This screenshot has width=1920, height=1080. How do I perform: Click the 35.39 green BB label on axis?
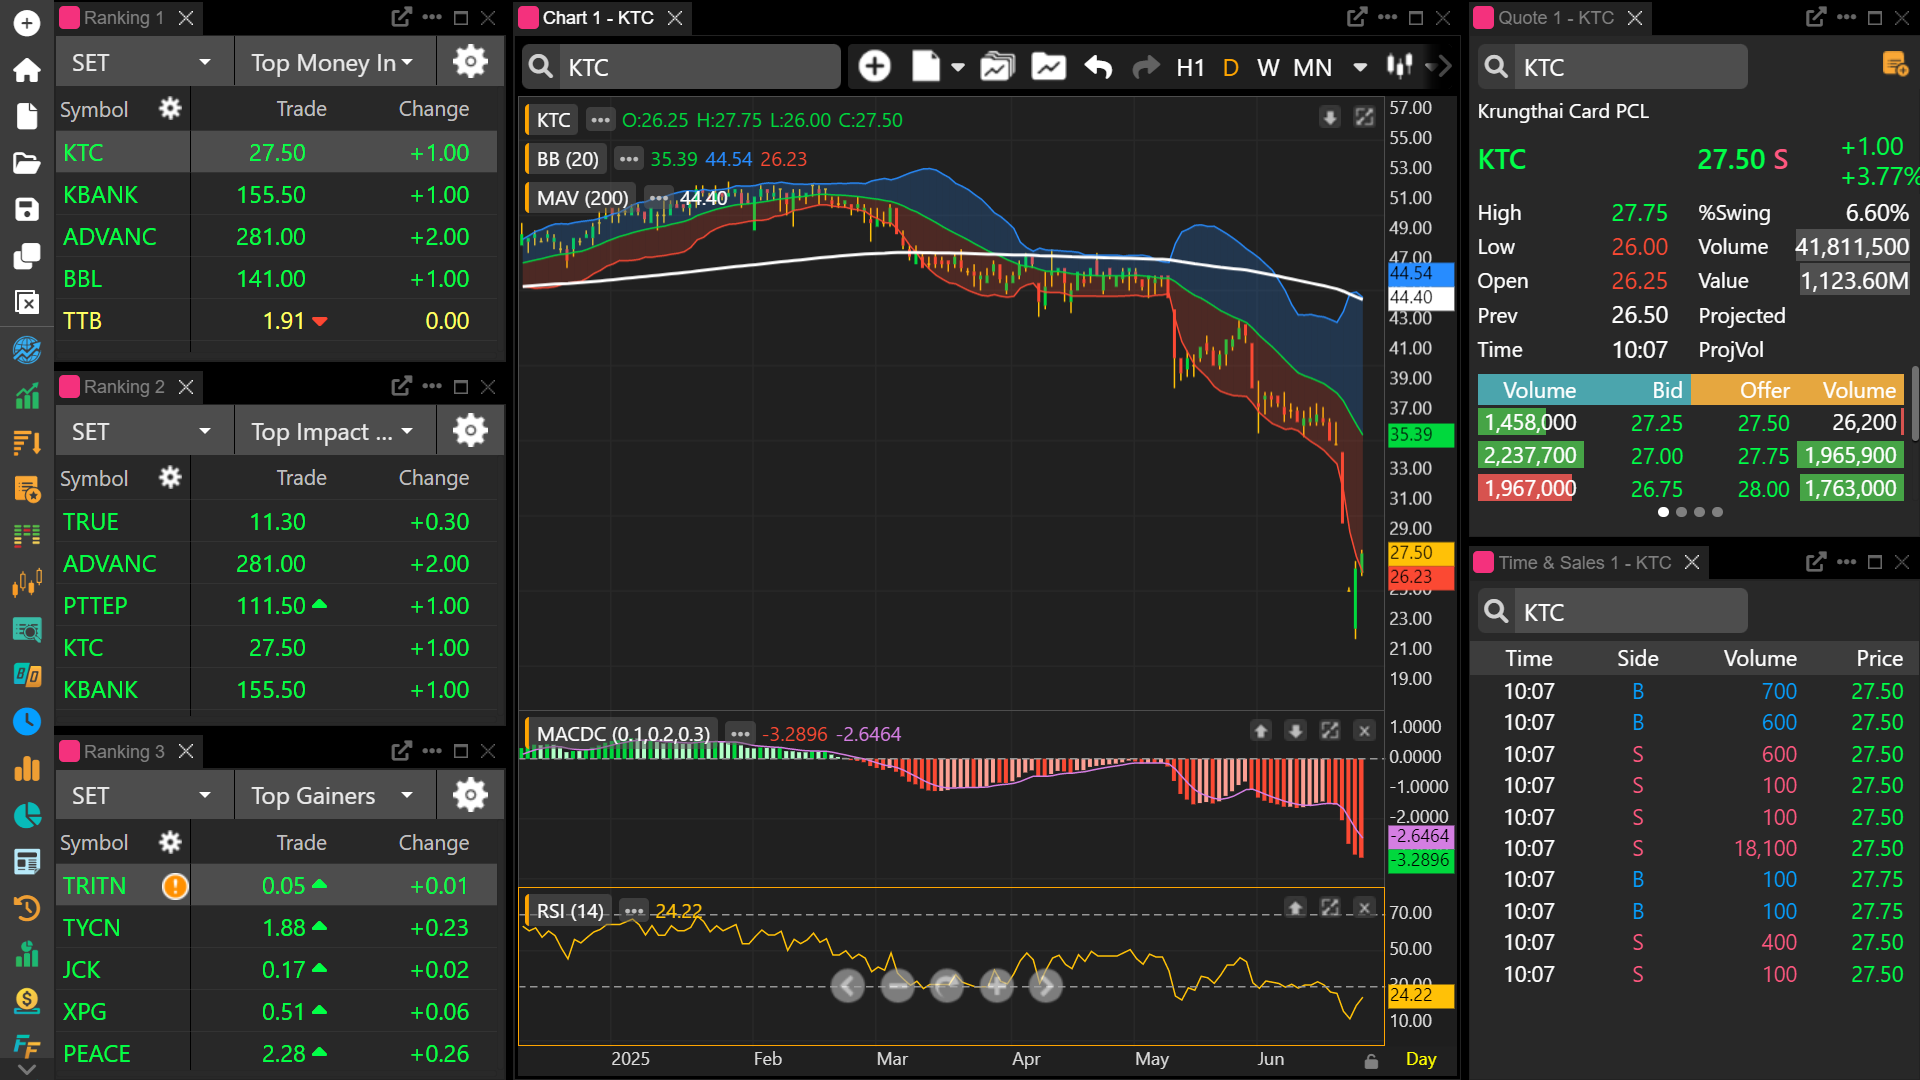[x=1420, y=435]
